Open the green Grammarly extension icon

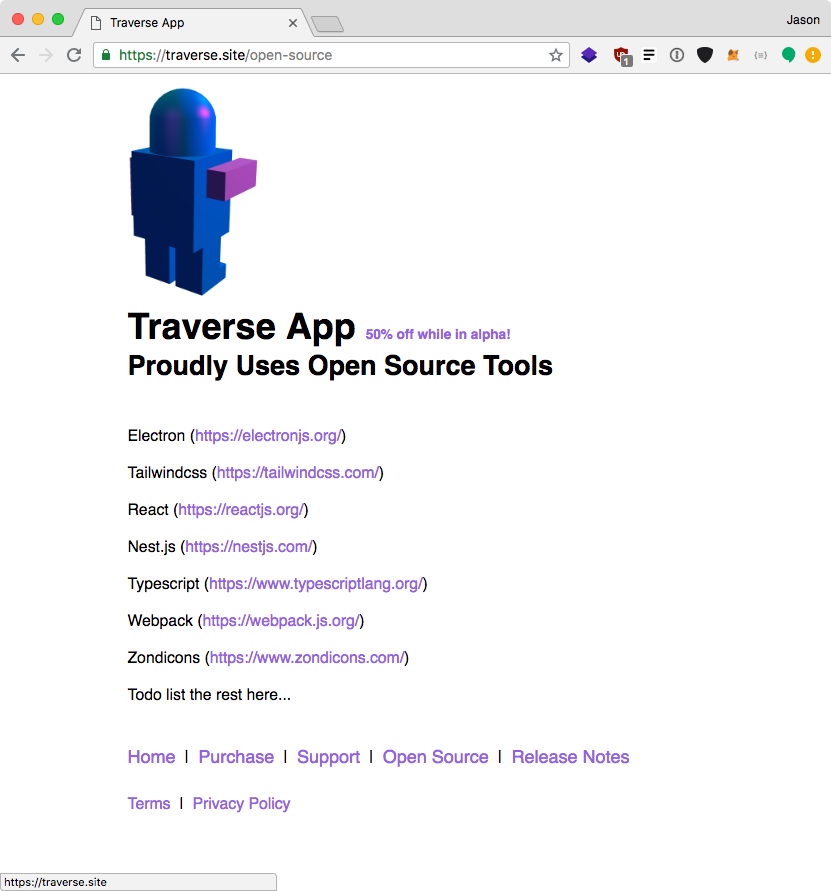click(x=788, y=55)
